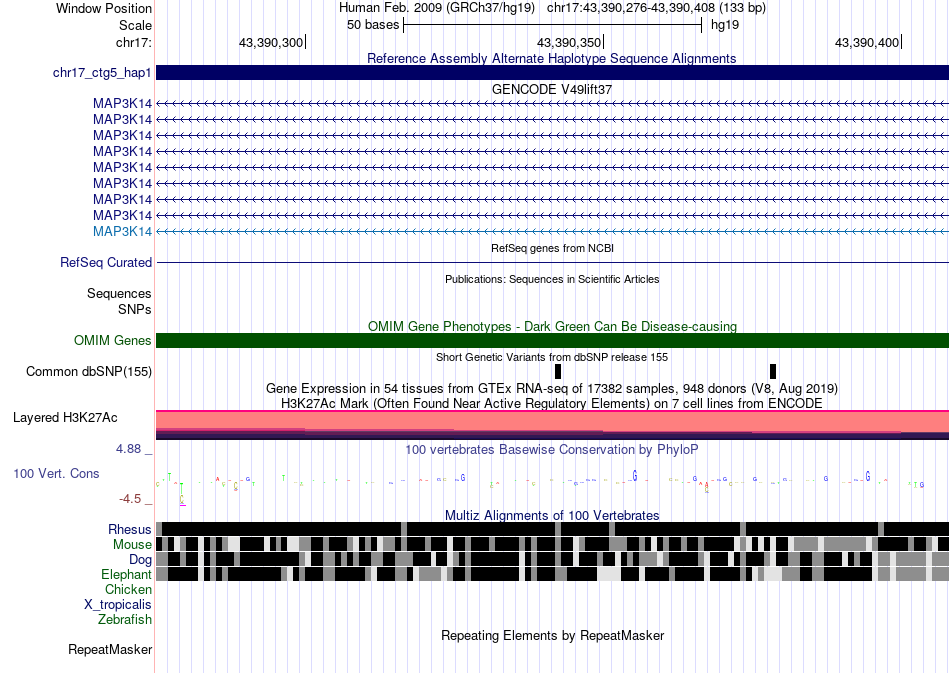Click the OMIM Genes track label
This screenshot has height=673, width=950.
point(113,340)
